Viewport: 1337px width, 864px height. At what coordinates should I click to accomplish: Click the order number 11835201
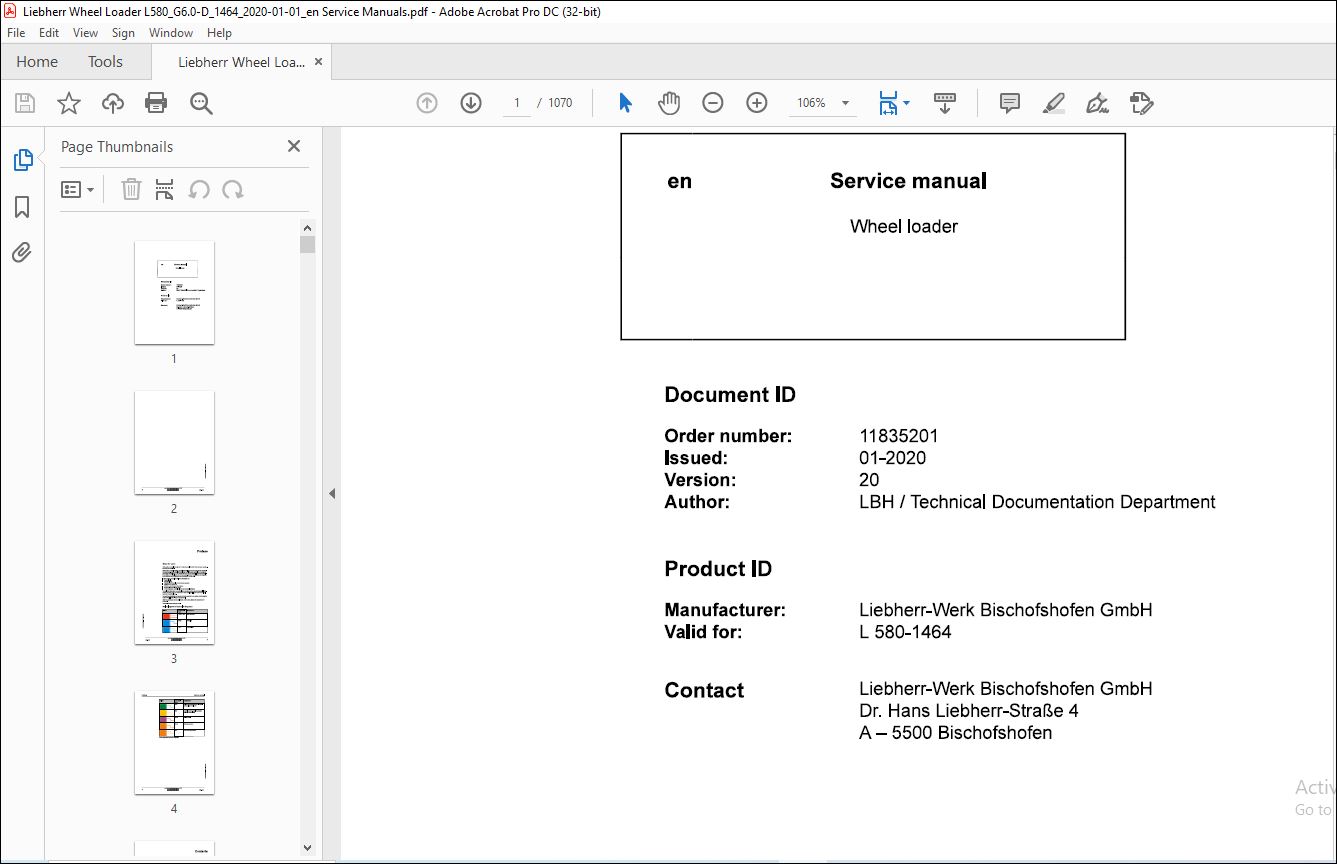click(x=899, y=436)
